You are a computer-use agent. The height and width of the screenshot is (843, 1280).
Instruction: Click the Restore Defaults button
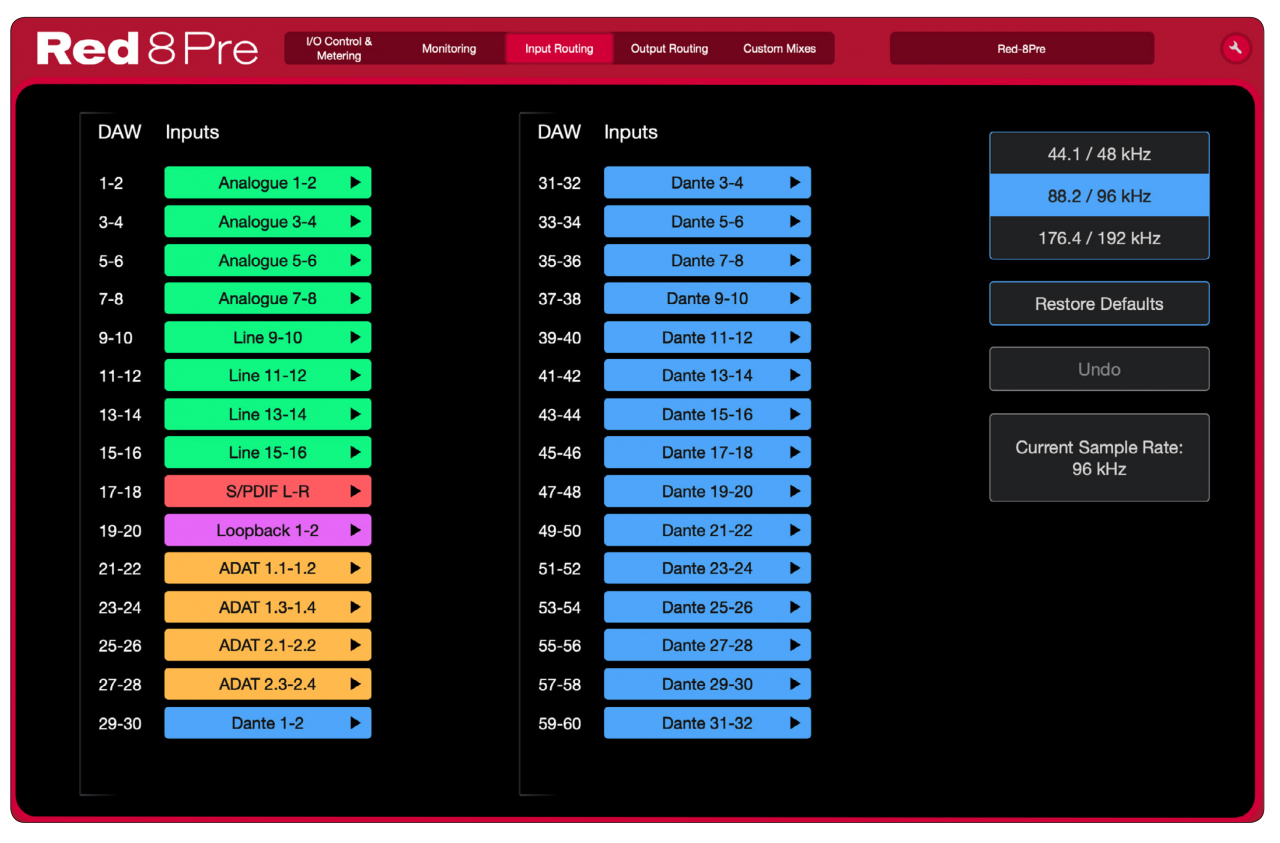coord(1099,304)
